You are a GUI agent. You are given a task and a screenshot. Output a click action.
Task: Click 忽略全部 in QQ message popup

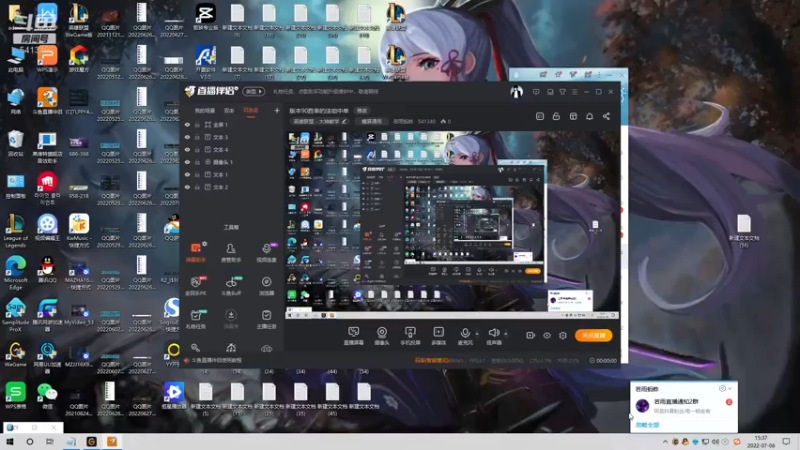[x=647, y=425]
